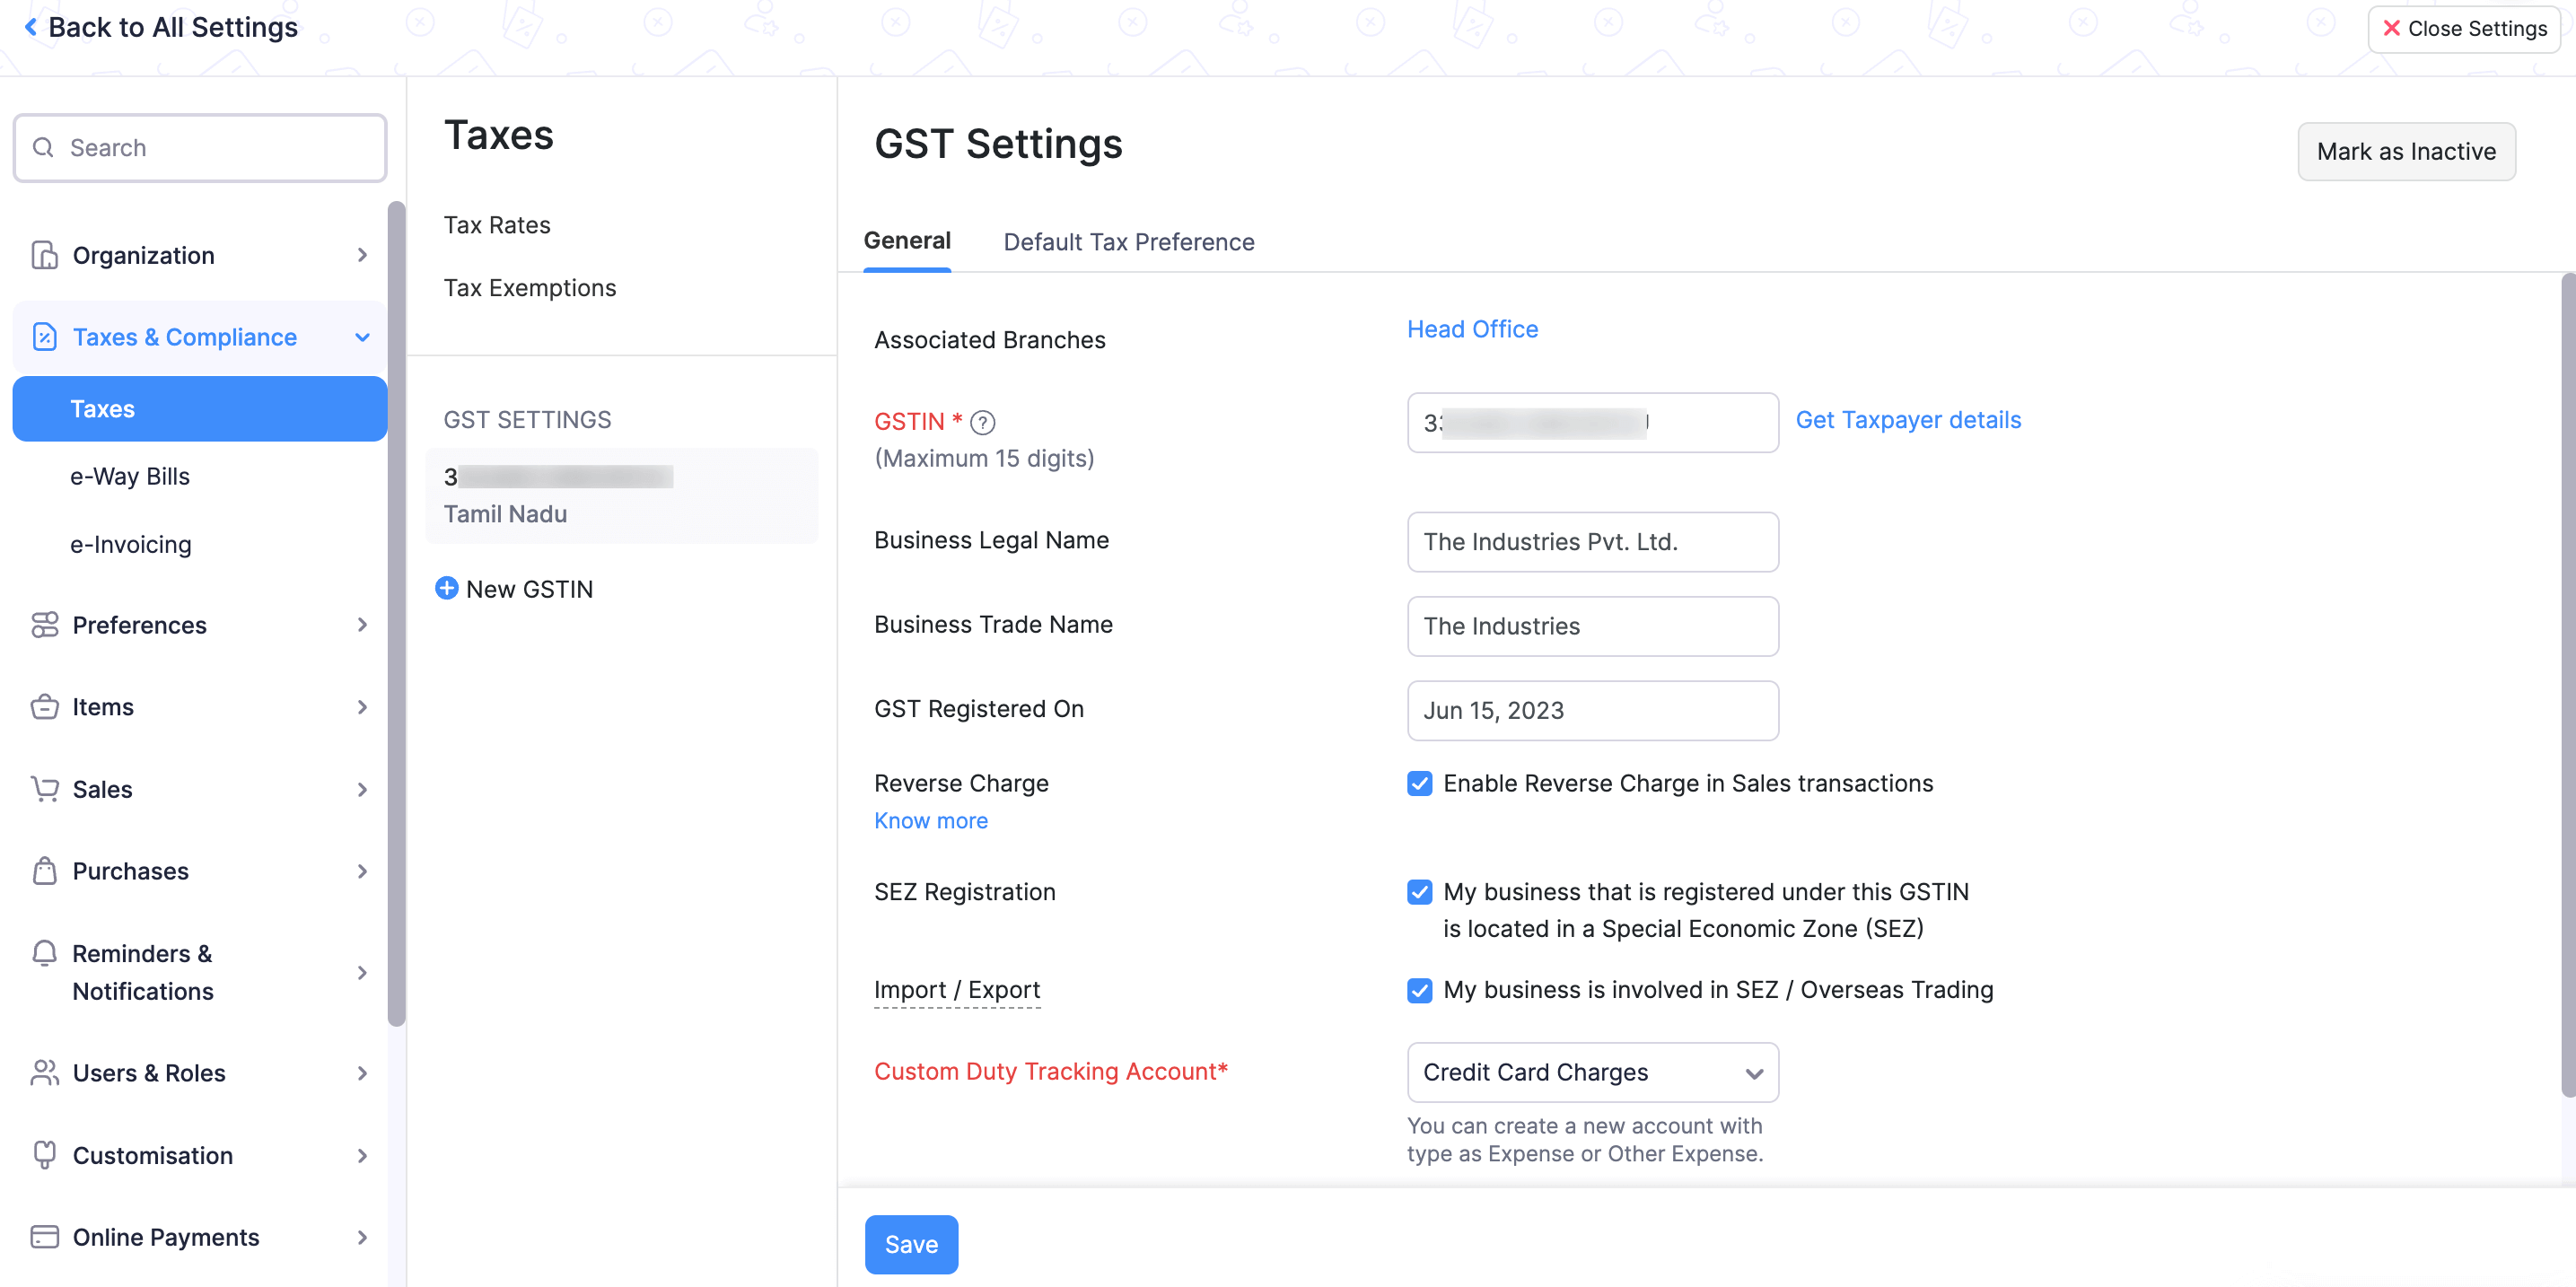The width and height of the screenshot is (2576, 1287).
Task: Uncheck My business is involved in SEZ trading
Action: point(1419,990)
